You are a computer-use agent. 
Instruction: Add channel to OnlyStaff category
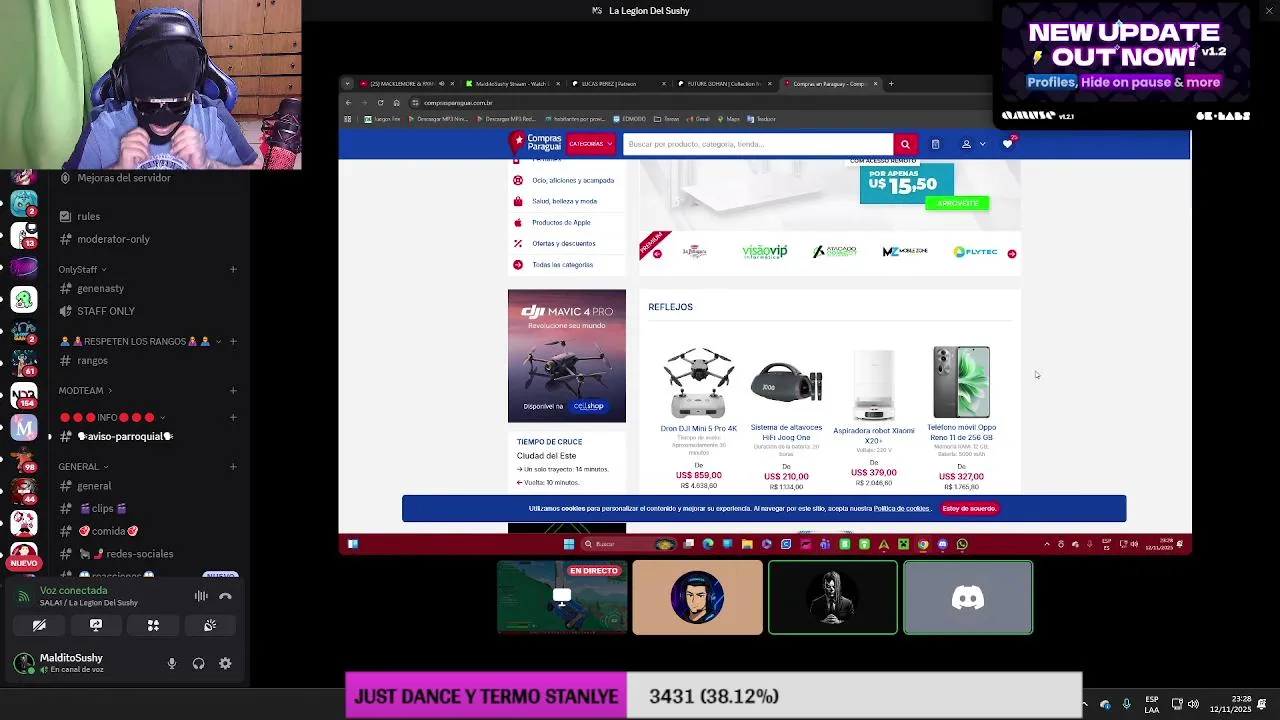click(x=233, y=270)
